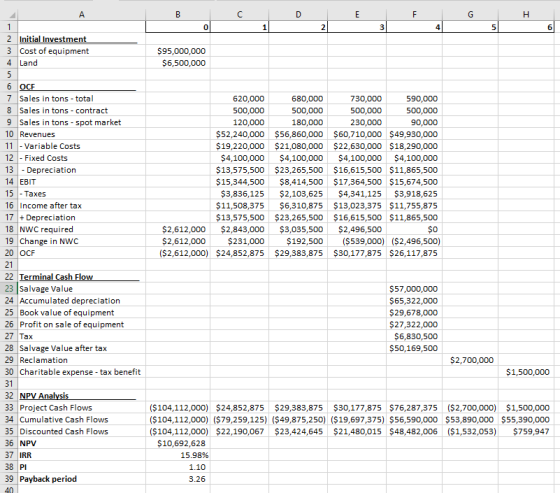Select the $57,000,000 salvage value cell
The height and width of the screenshot is (493, 560).
point(414,289)
